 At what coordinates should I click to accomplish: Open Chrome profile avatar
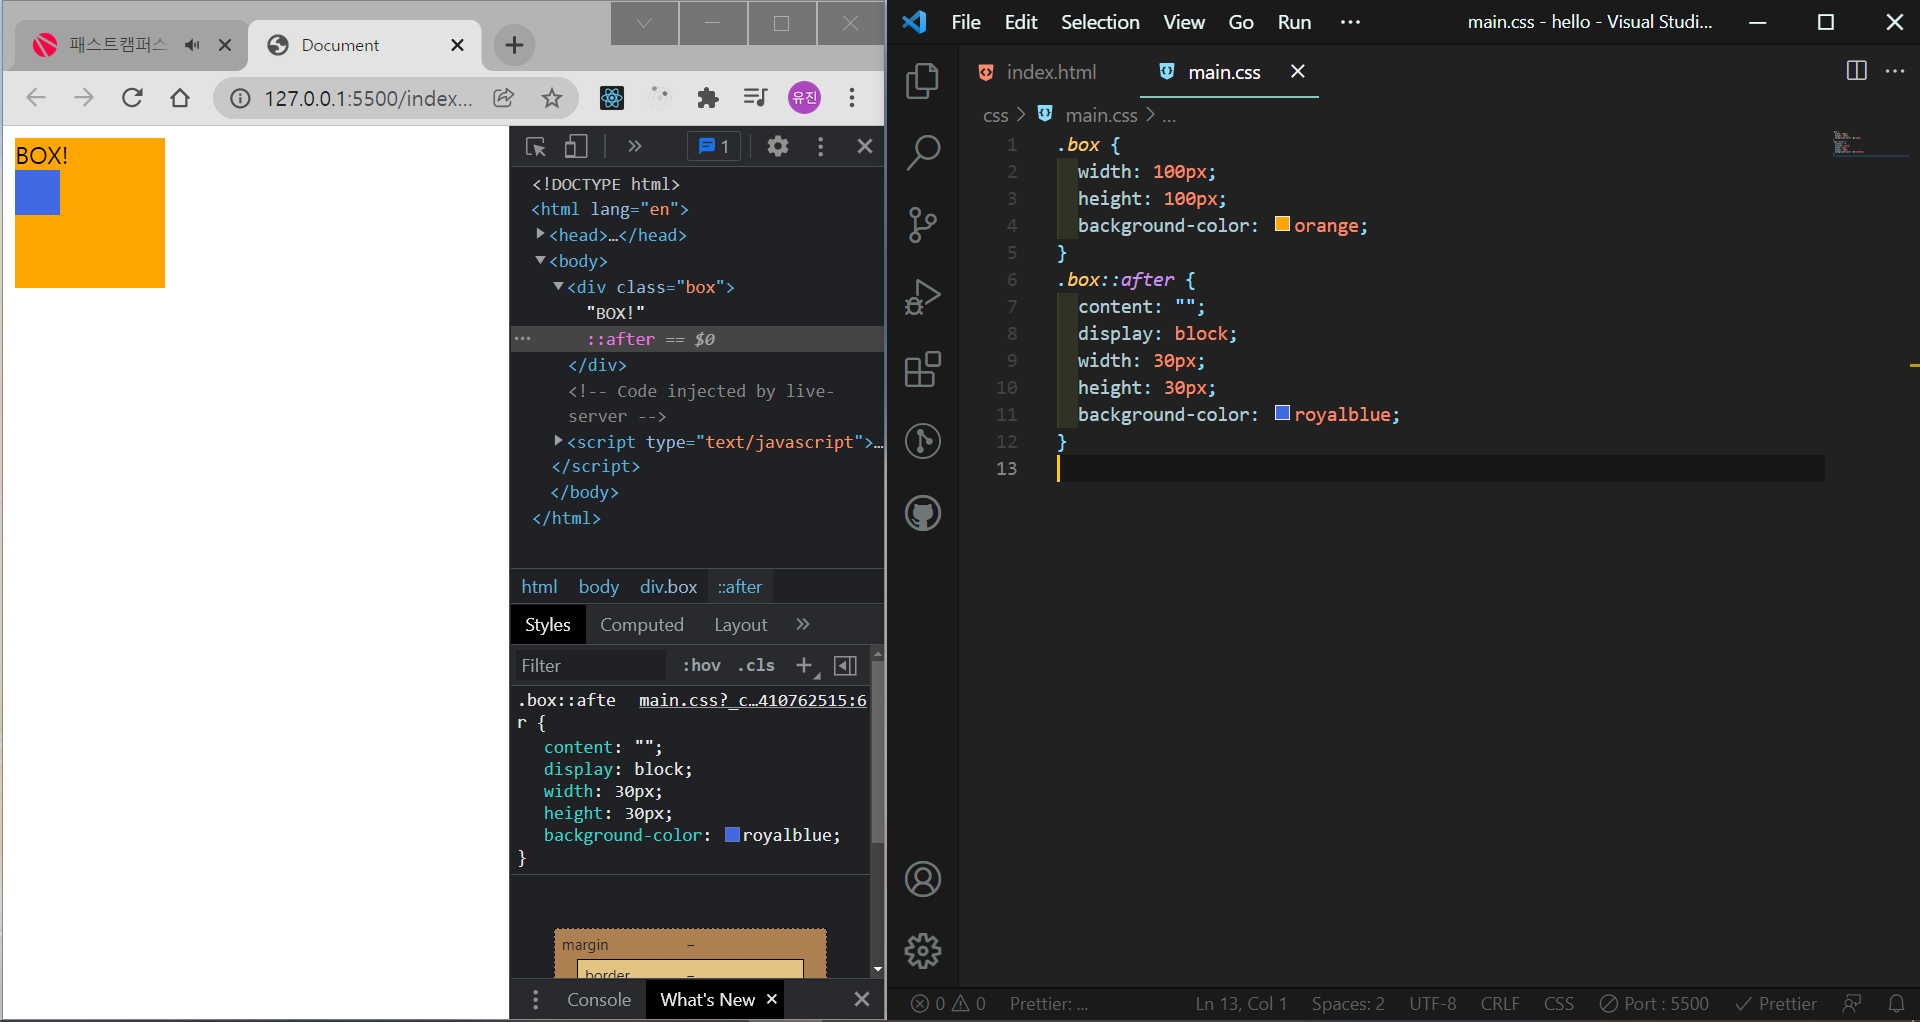point(805,97)
